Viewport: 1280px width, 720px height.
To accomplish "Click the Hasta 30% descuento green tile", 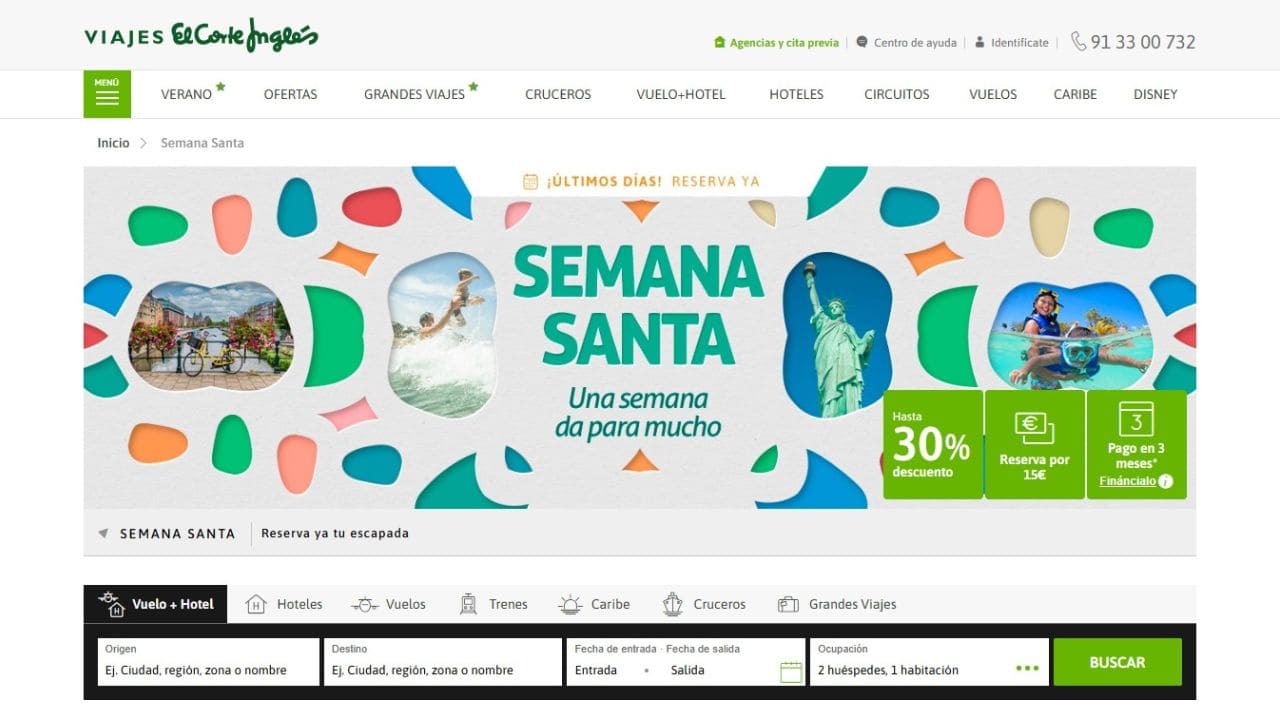I will click(932, 444).
